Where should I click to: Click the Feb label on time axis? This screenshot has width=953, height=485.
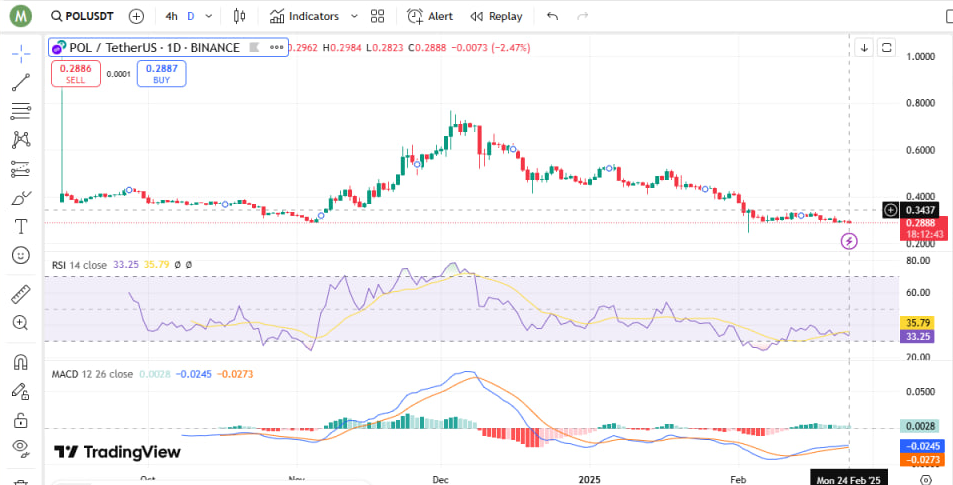pos(737,480)
